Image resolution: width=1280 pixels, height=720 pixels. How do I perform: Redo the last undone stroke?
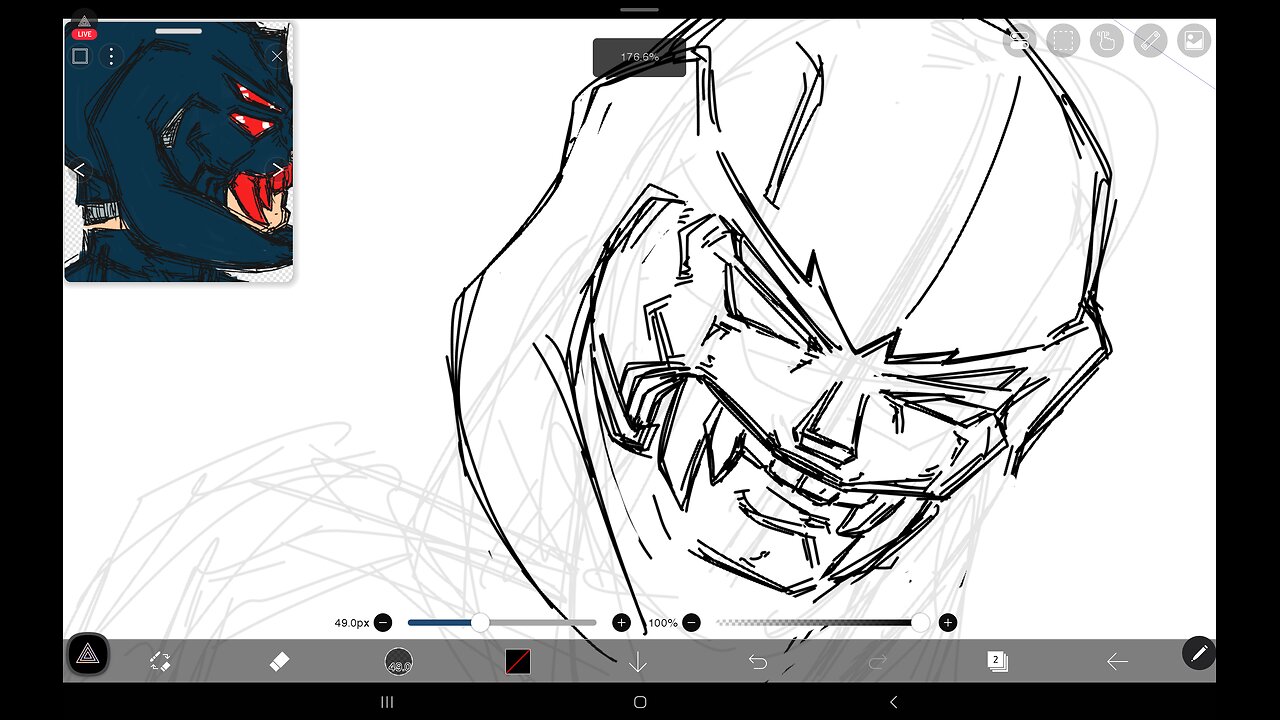(877, 661)
